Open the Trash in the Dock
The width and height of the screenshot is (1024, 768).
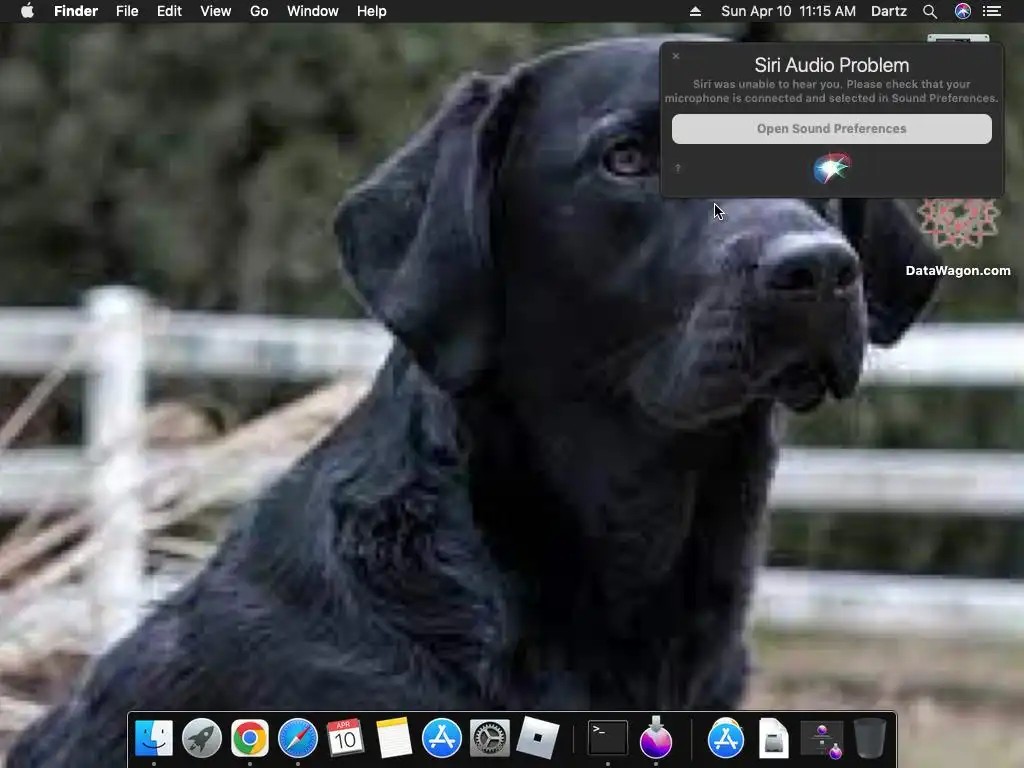[x=870, y=738]
